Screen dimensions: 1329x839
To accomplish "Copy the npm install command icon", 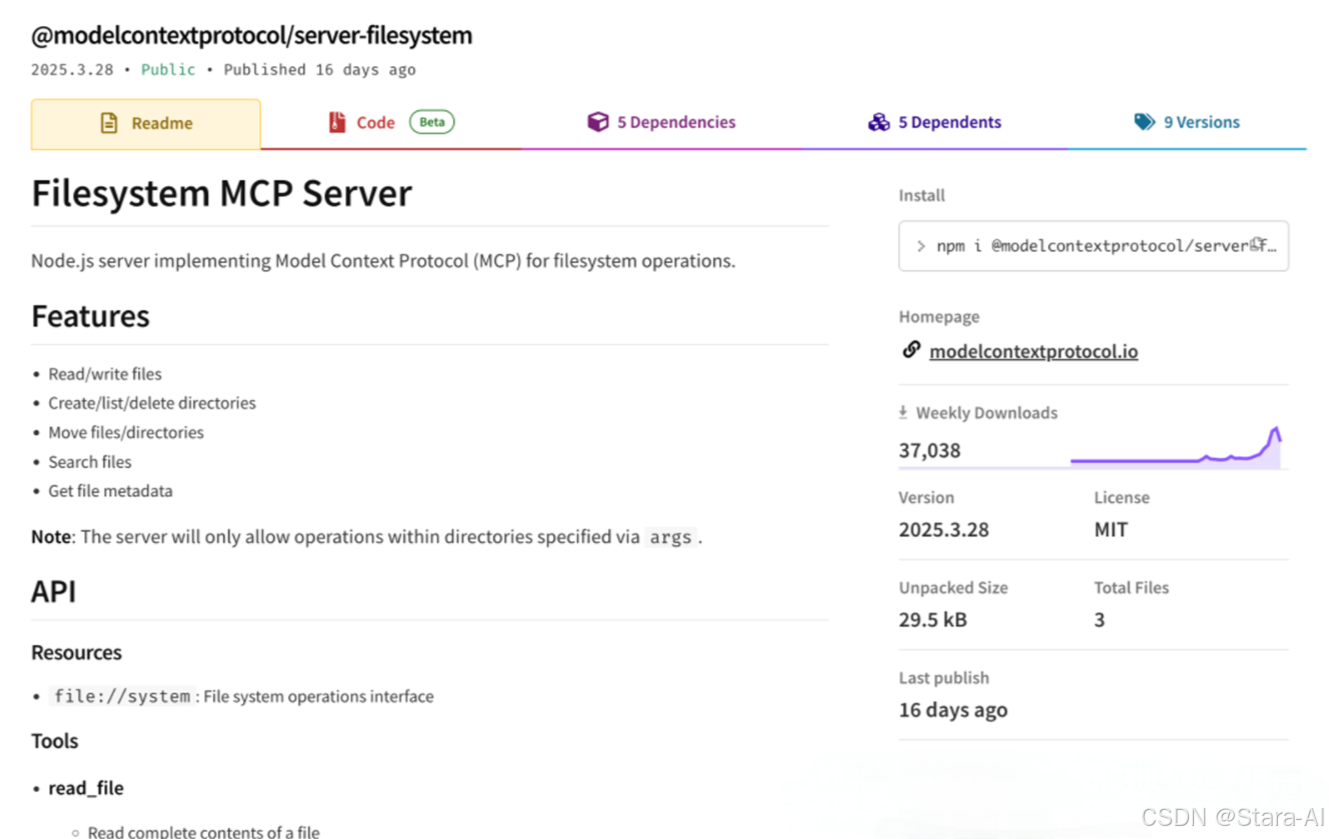I will pyautogui.click(x=1258, y=244).
